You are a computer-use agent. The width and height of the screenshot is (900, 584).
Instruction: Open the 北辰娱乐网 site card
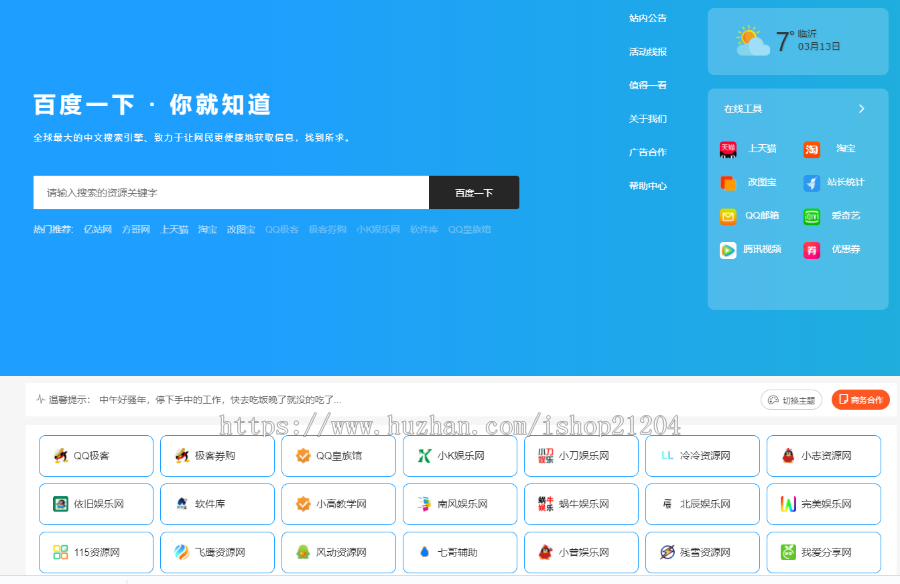click(x=703, y=504)
